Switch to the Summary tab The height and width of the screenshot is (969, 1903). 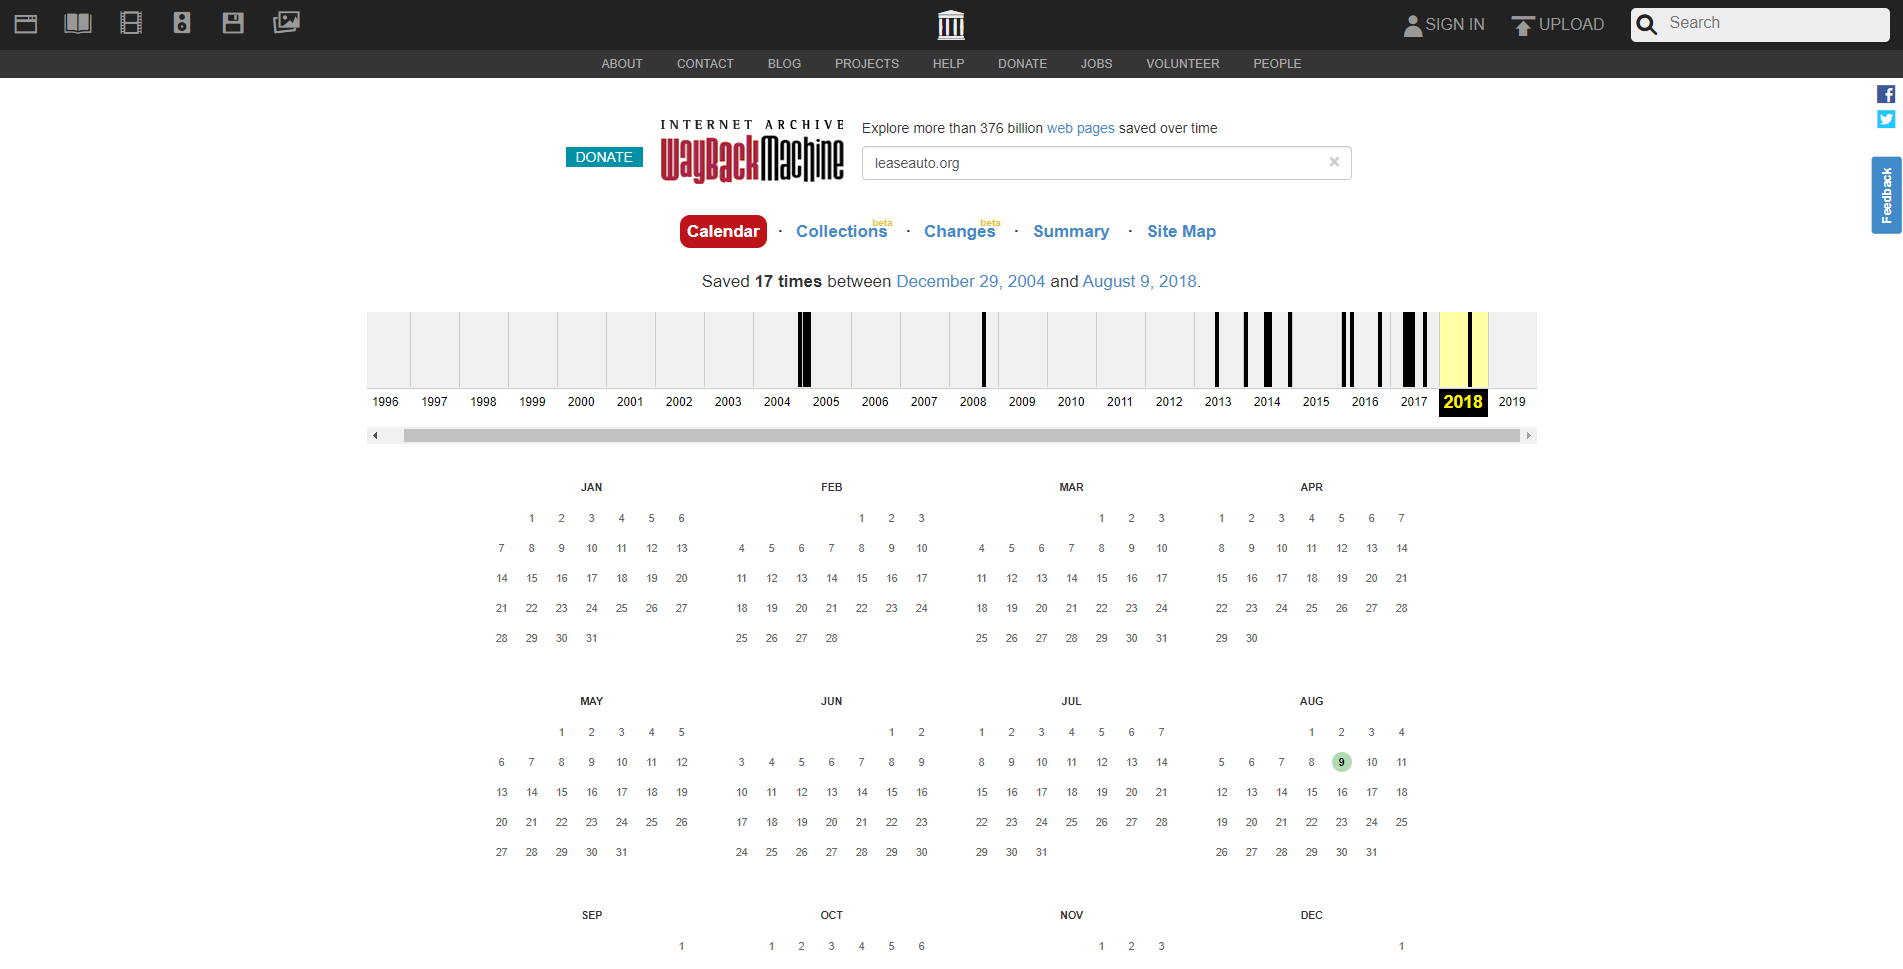pos(1071,231)
